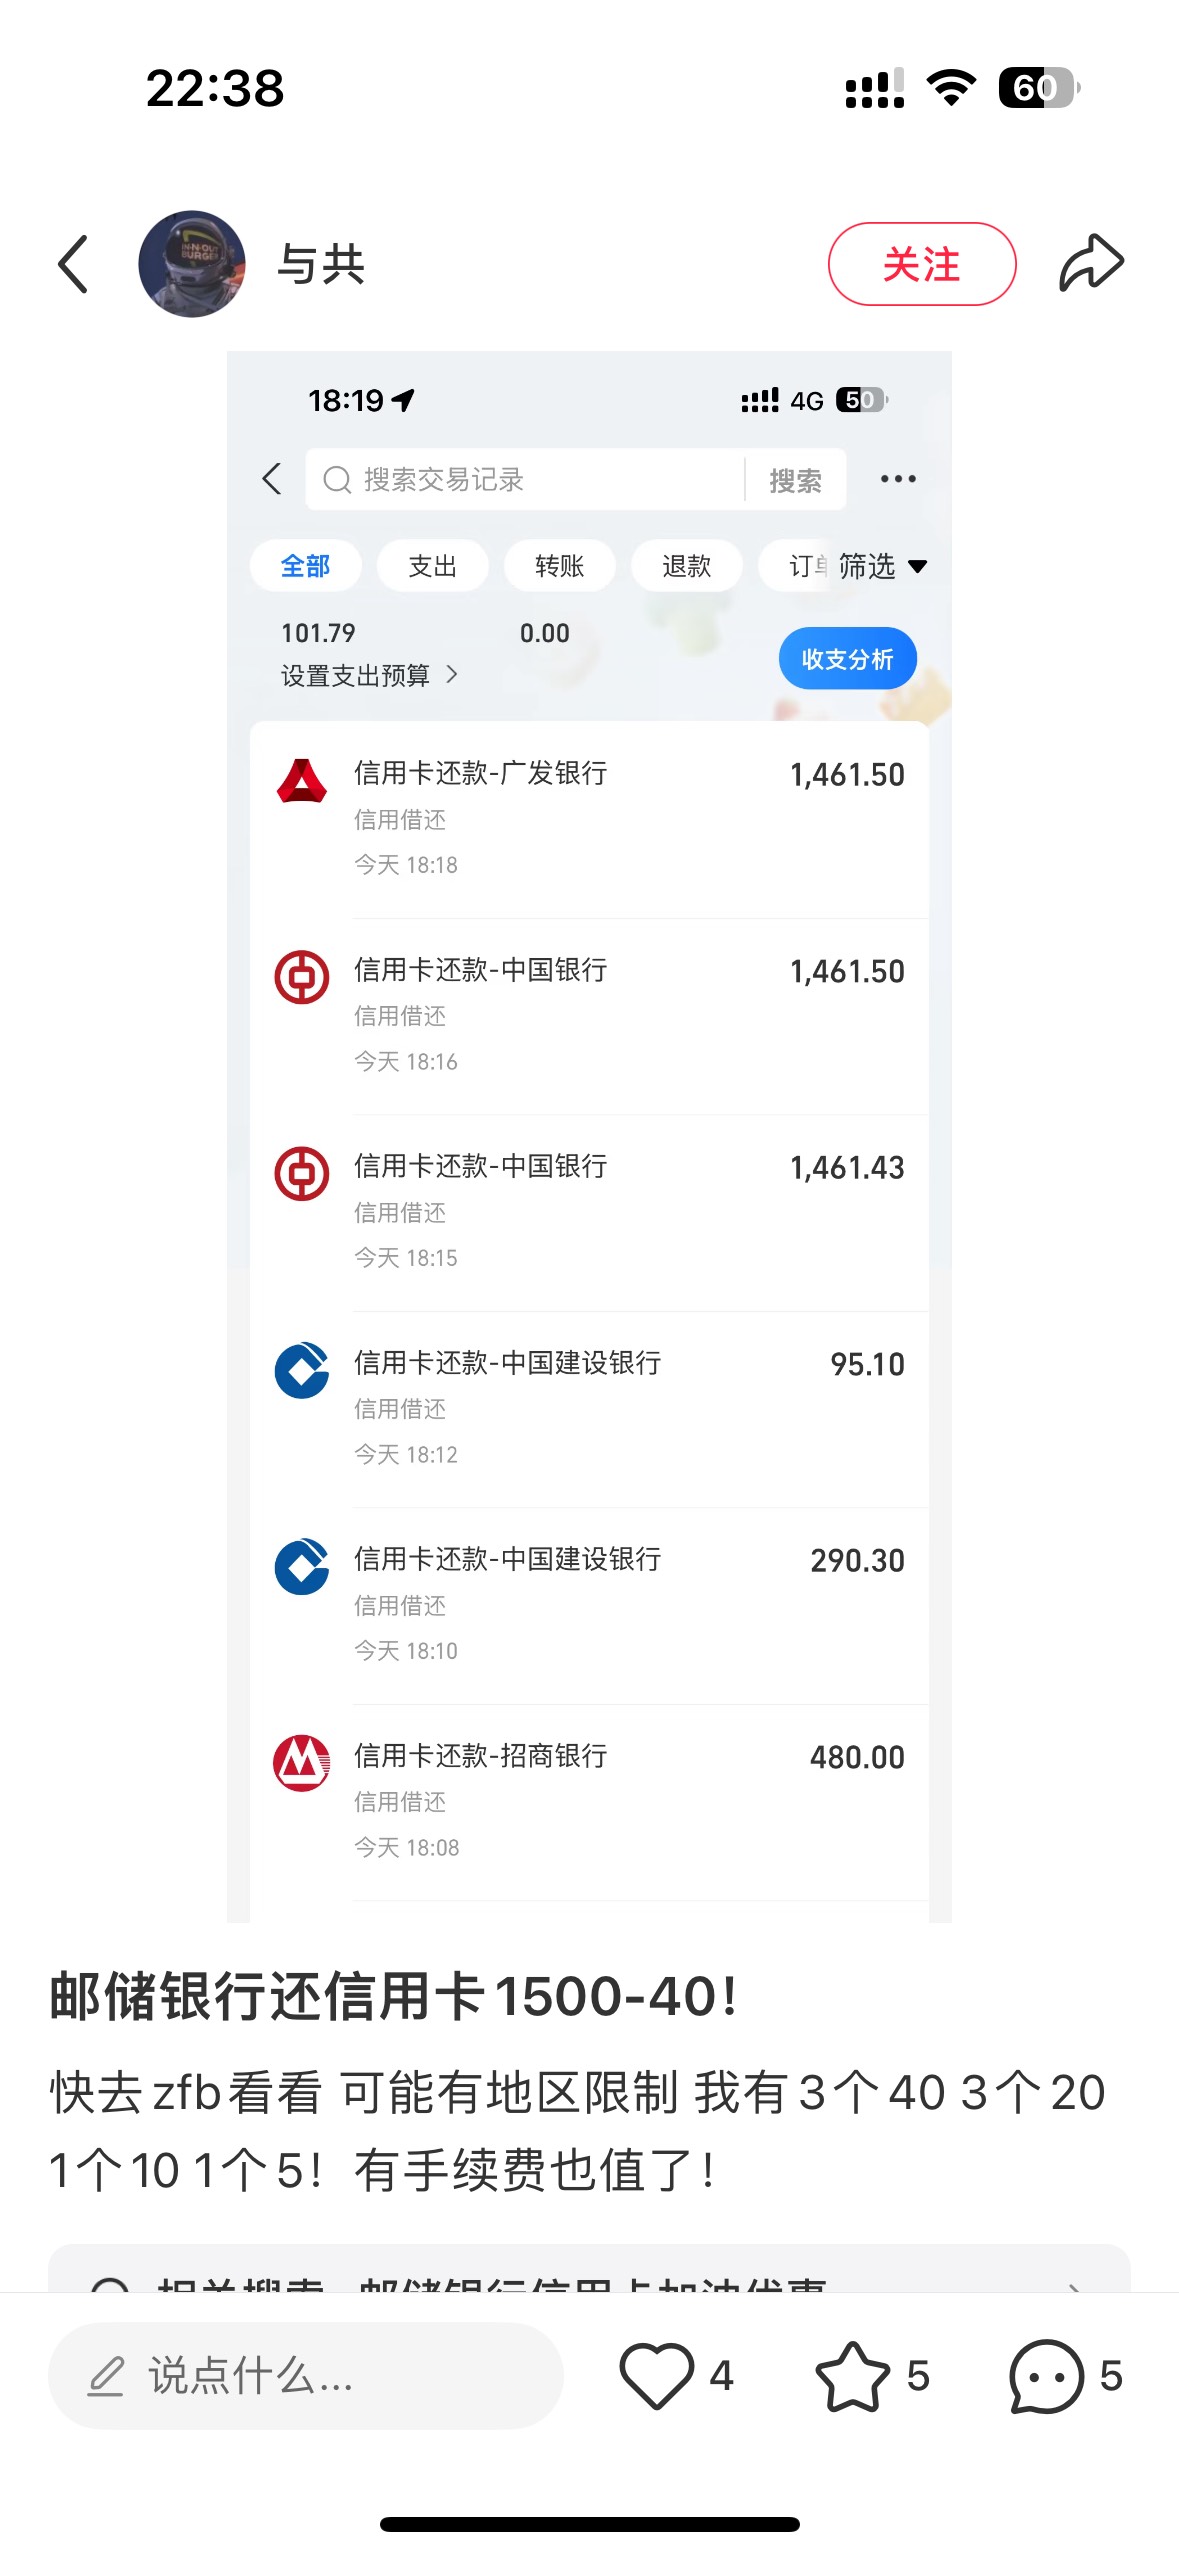The image size is (1179, 2556).
Task: Follow the author with 关注 button
Action: click(x=922, y=264)
